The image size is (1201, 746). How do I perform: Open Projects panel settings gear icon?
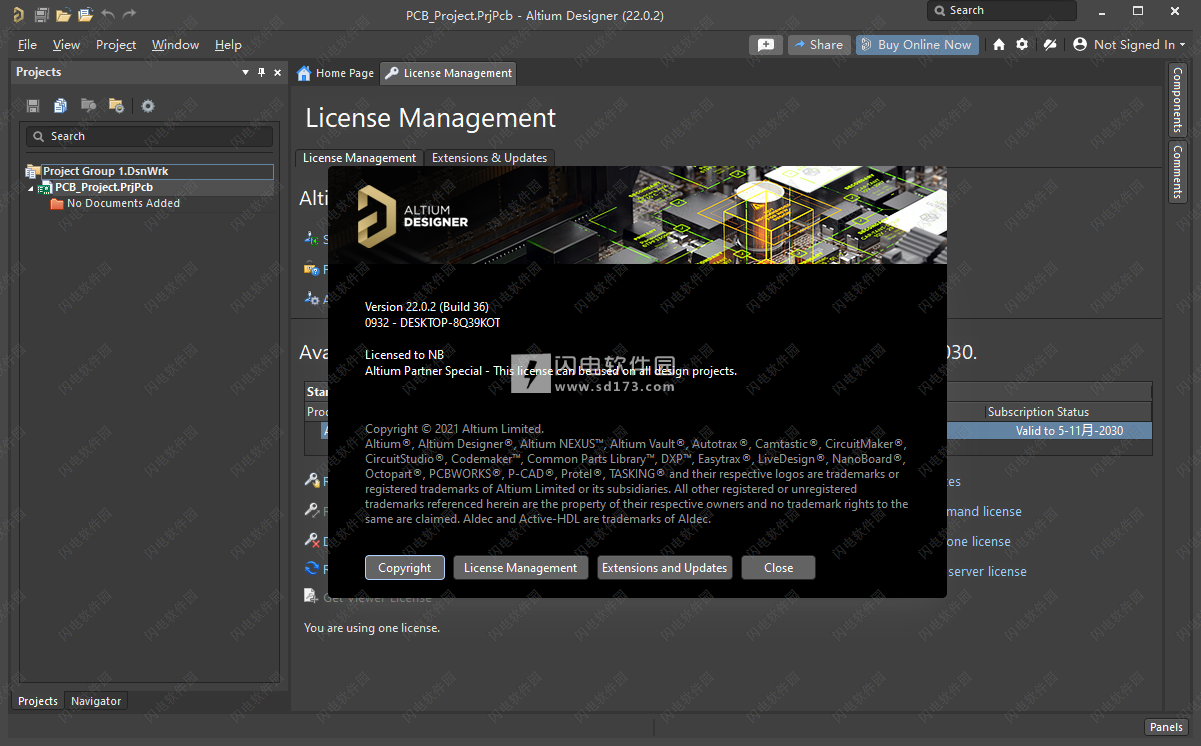[x=147, y=105]
